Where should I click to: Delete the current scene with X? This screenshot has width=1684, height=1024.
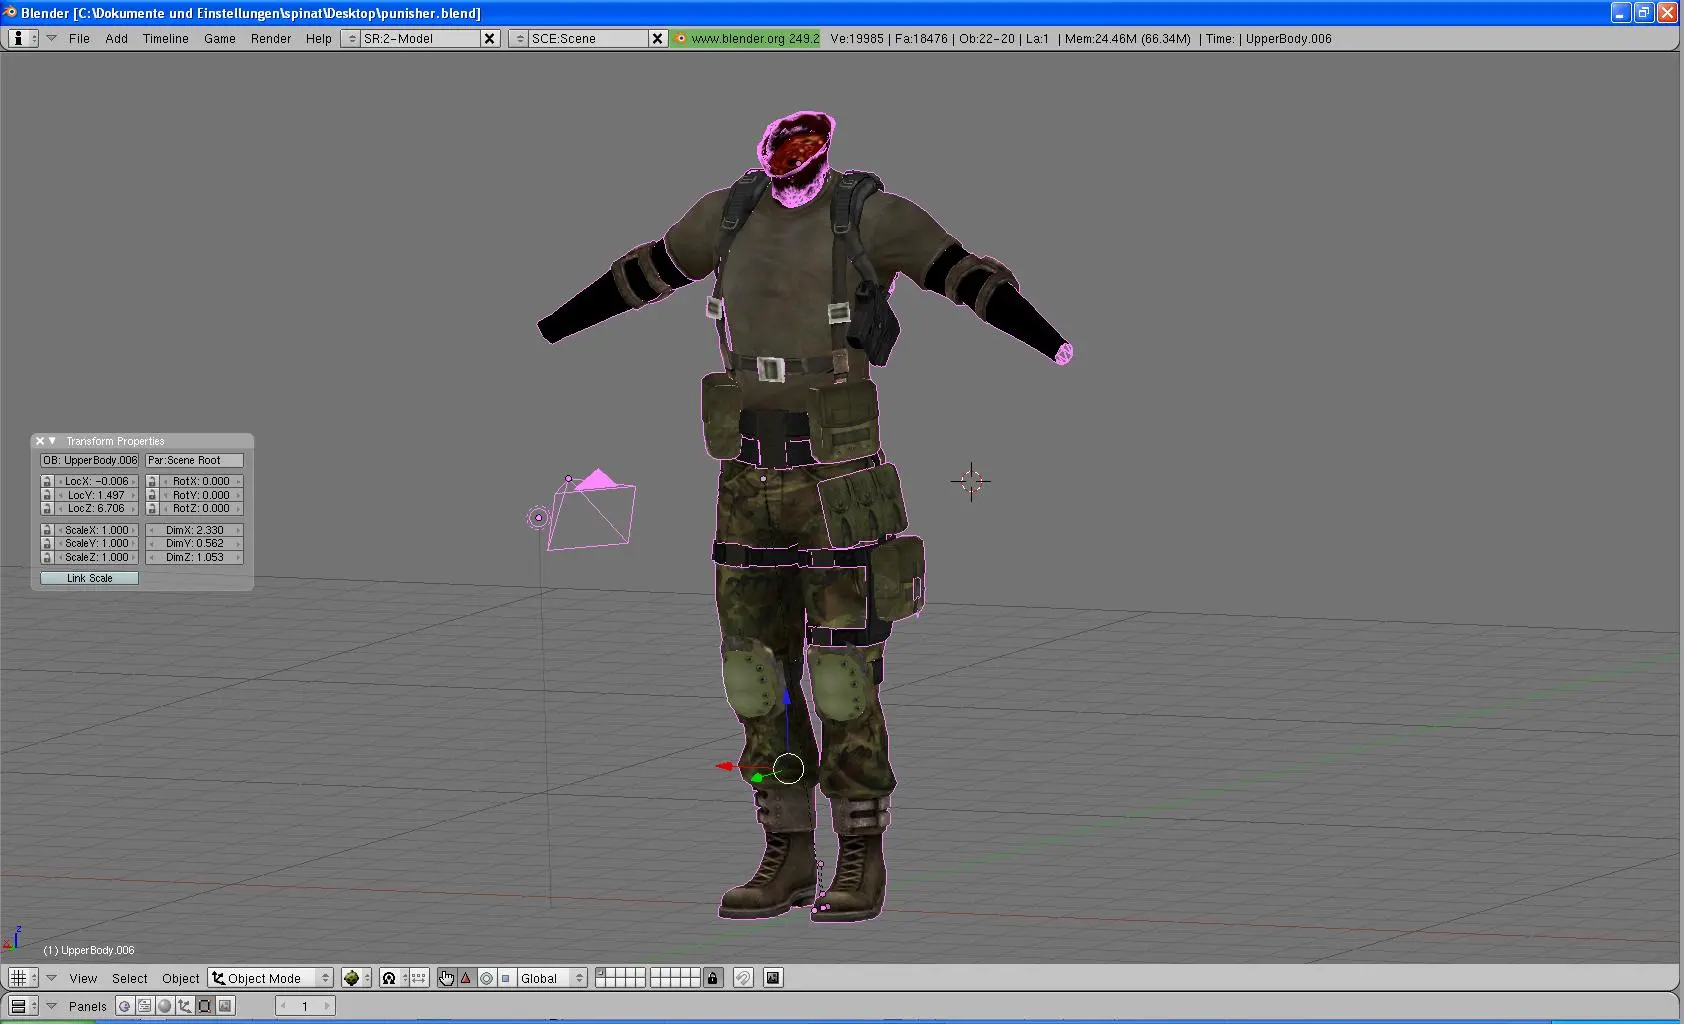657,38
